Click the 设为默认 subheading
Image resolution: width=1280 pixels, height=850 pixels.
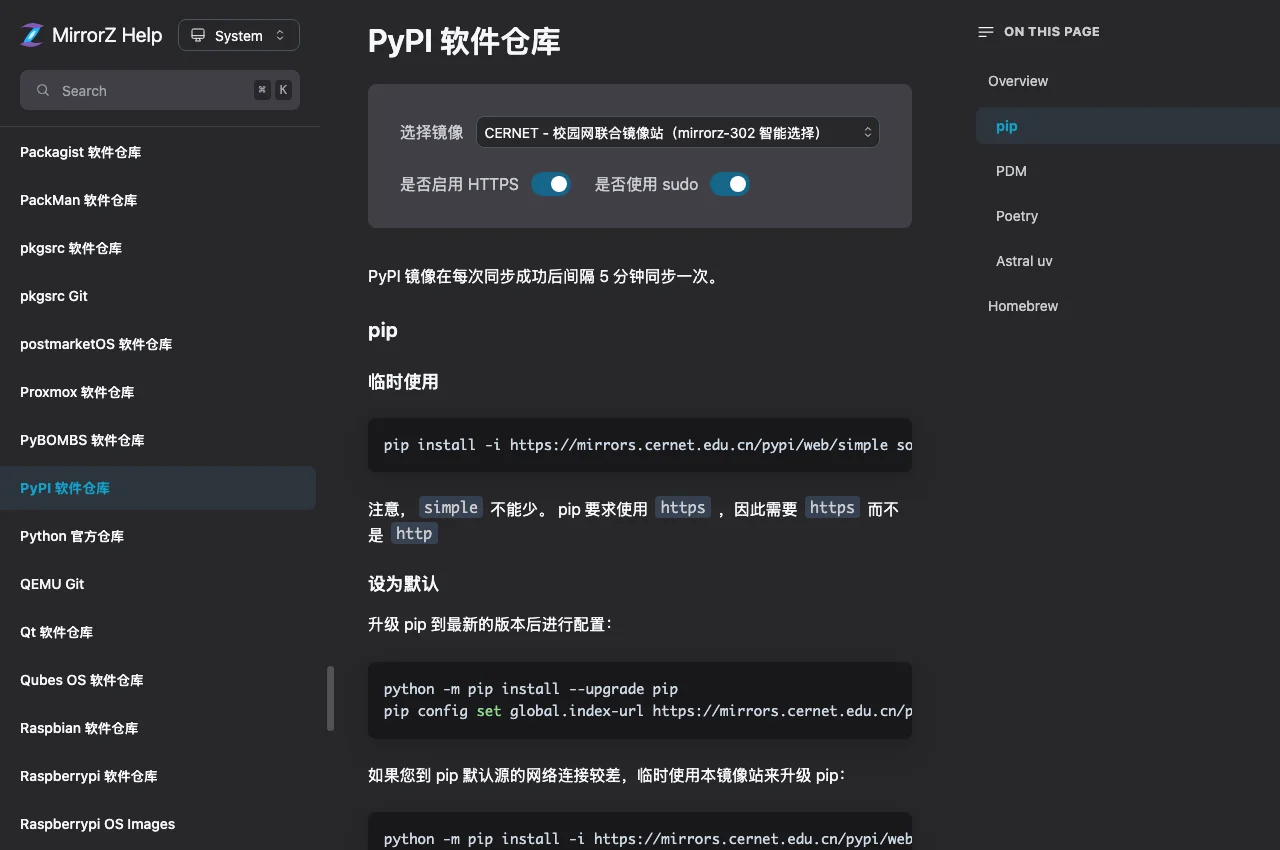click(x=403, y=584)
